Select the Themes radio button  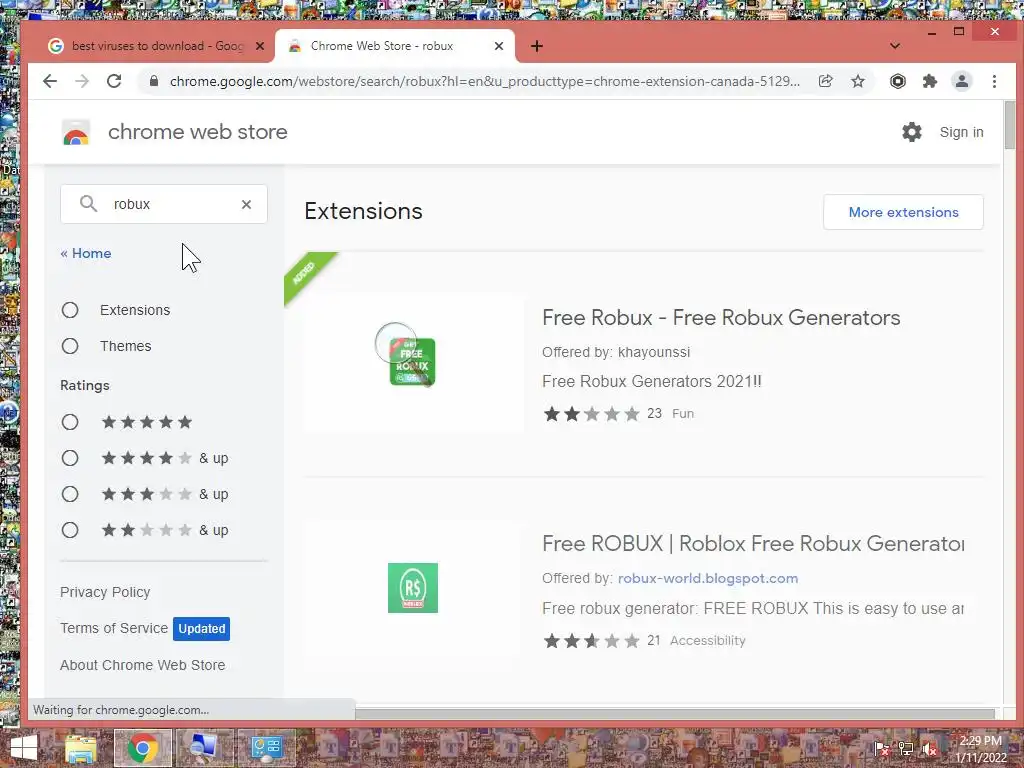tap(70, 346)
